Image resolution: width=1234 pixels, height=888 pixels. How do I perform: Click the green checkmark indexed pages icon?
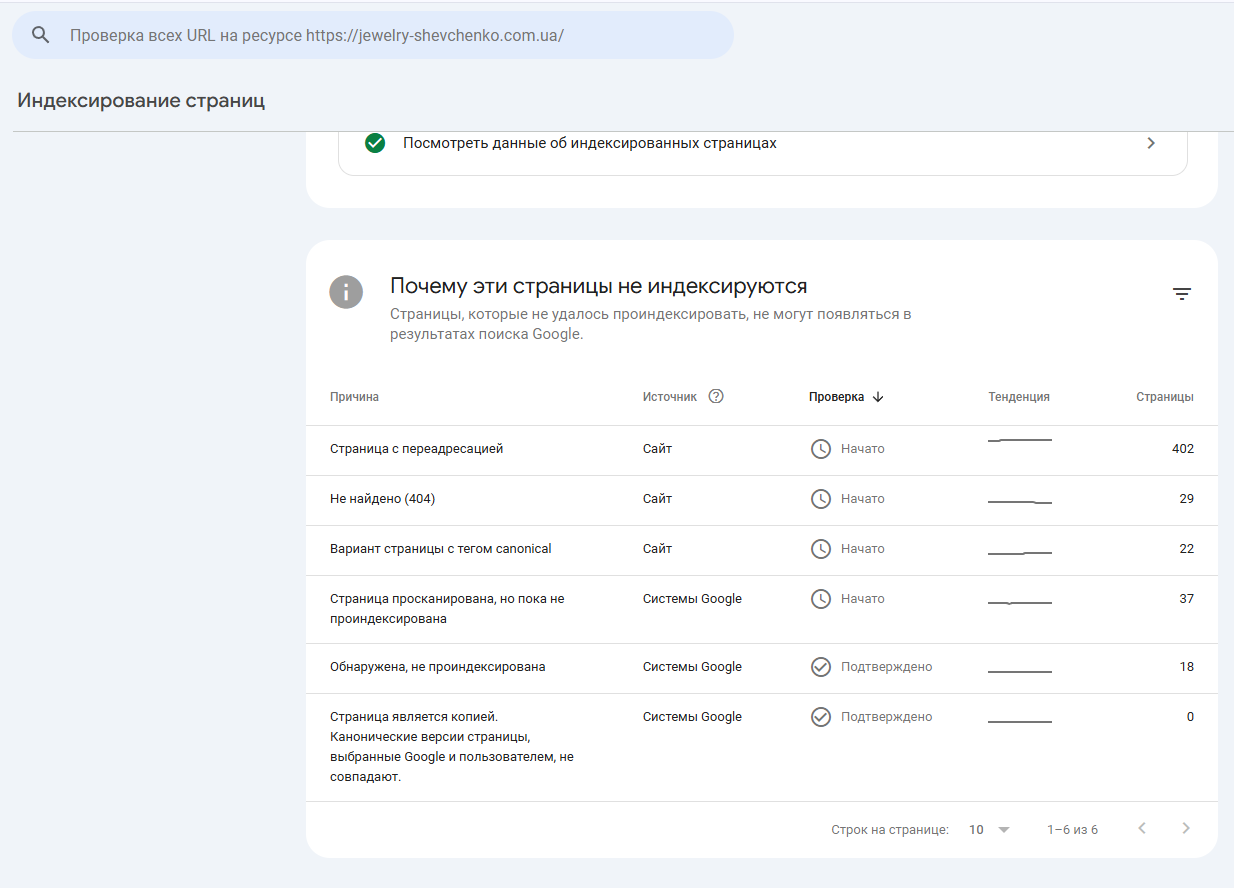point(375,143)
